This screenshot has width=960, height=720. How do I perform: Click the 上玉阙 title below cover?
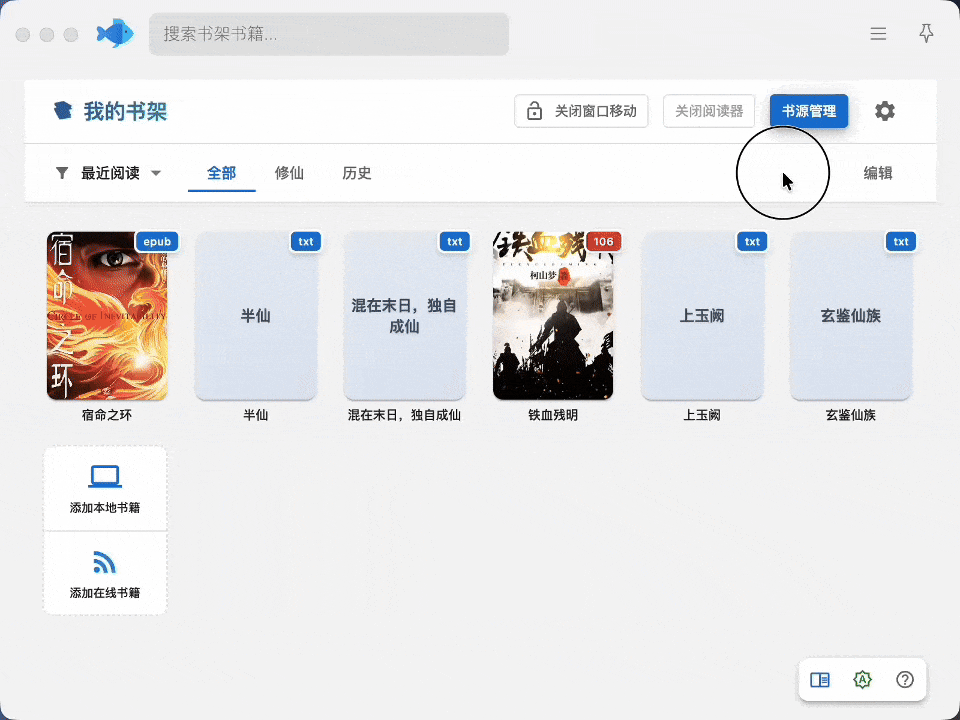[702, 415]
